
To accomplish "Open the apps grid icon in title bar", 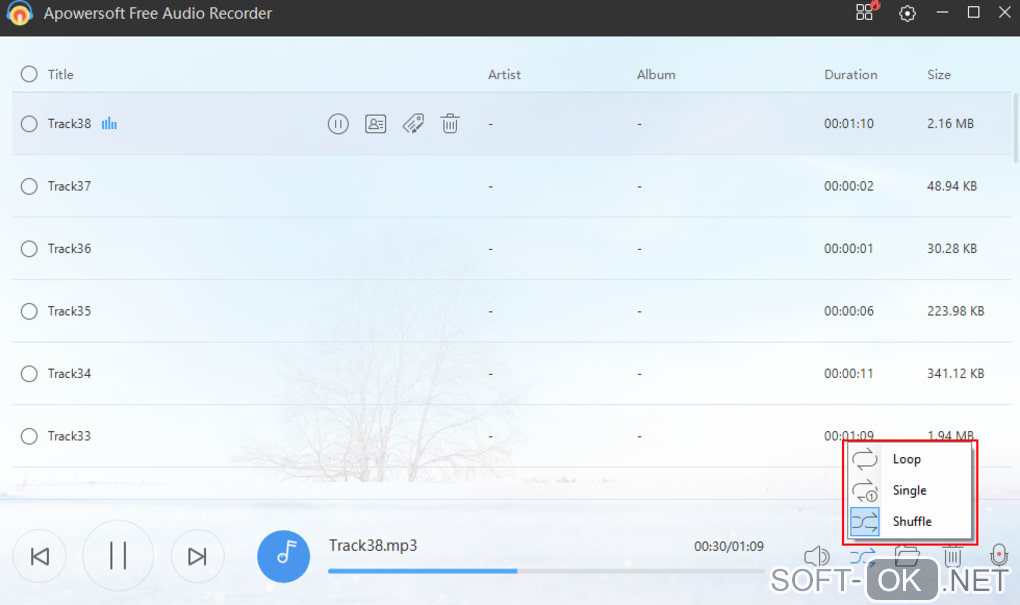I will pos(865,12).
